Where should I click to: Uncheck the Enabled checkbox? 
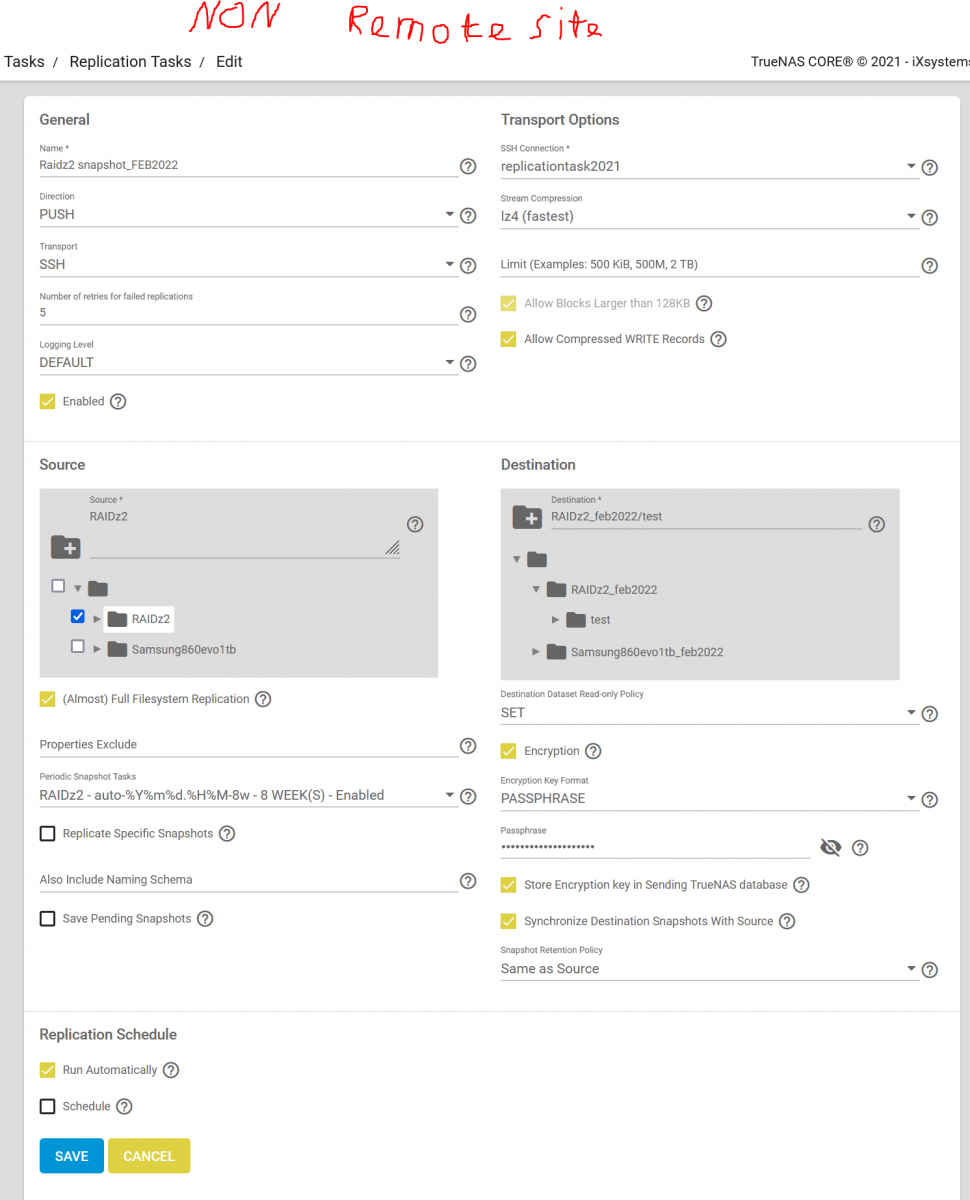pos(47,401)
